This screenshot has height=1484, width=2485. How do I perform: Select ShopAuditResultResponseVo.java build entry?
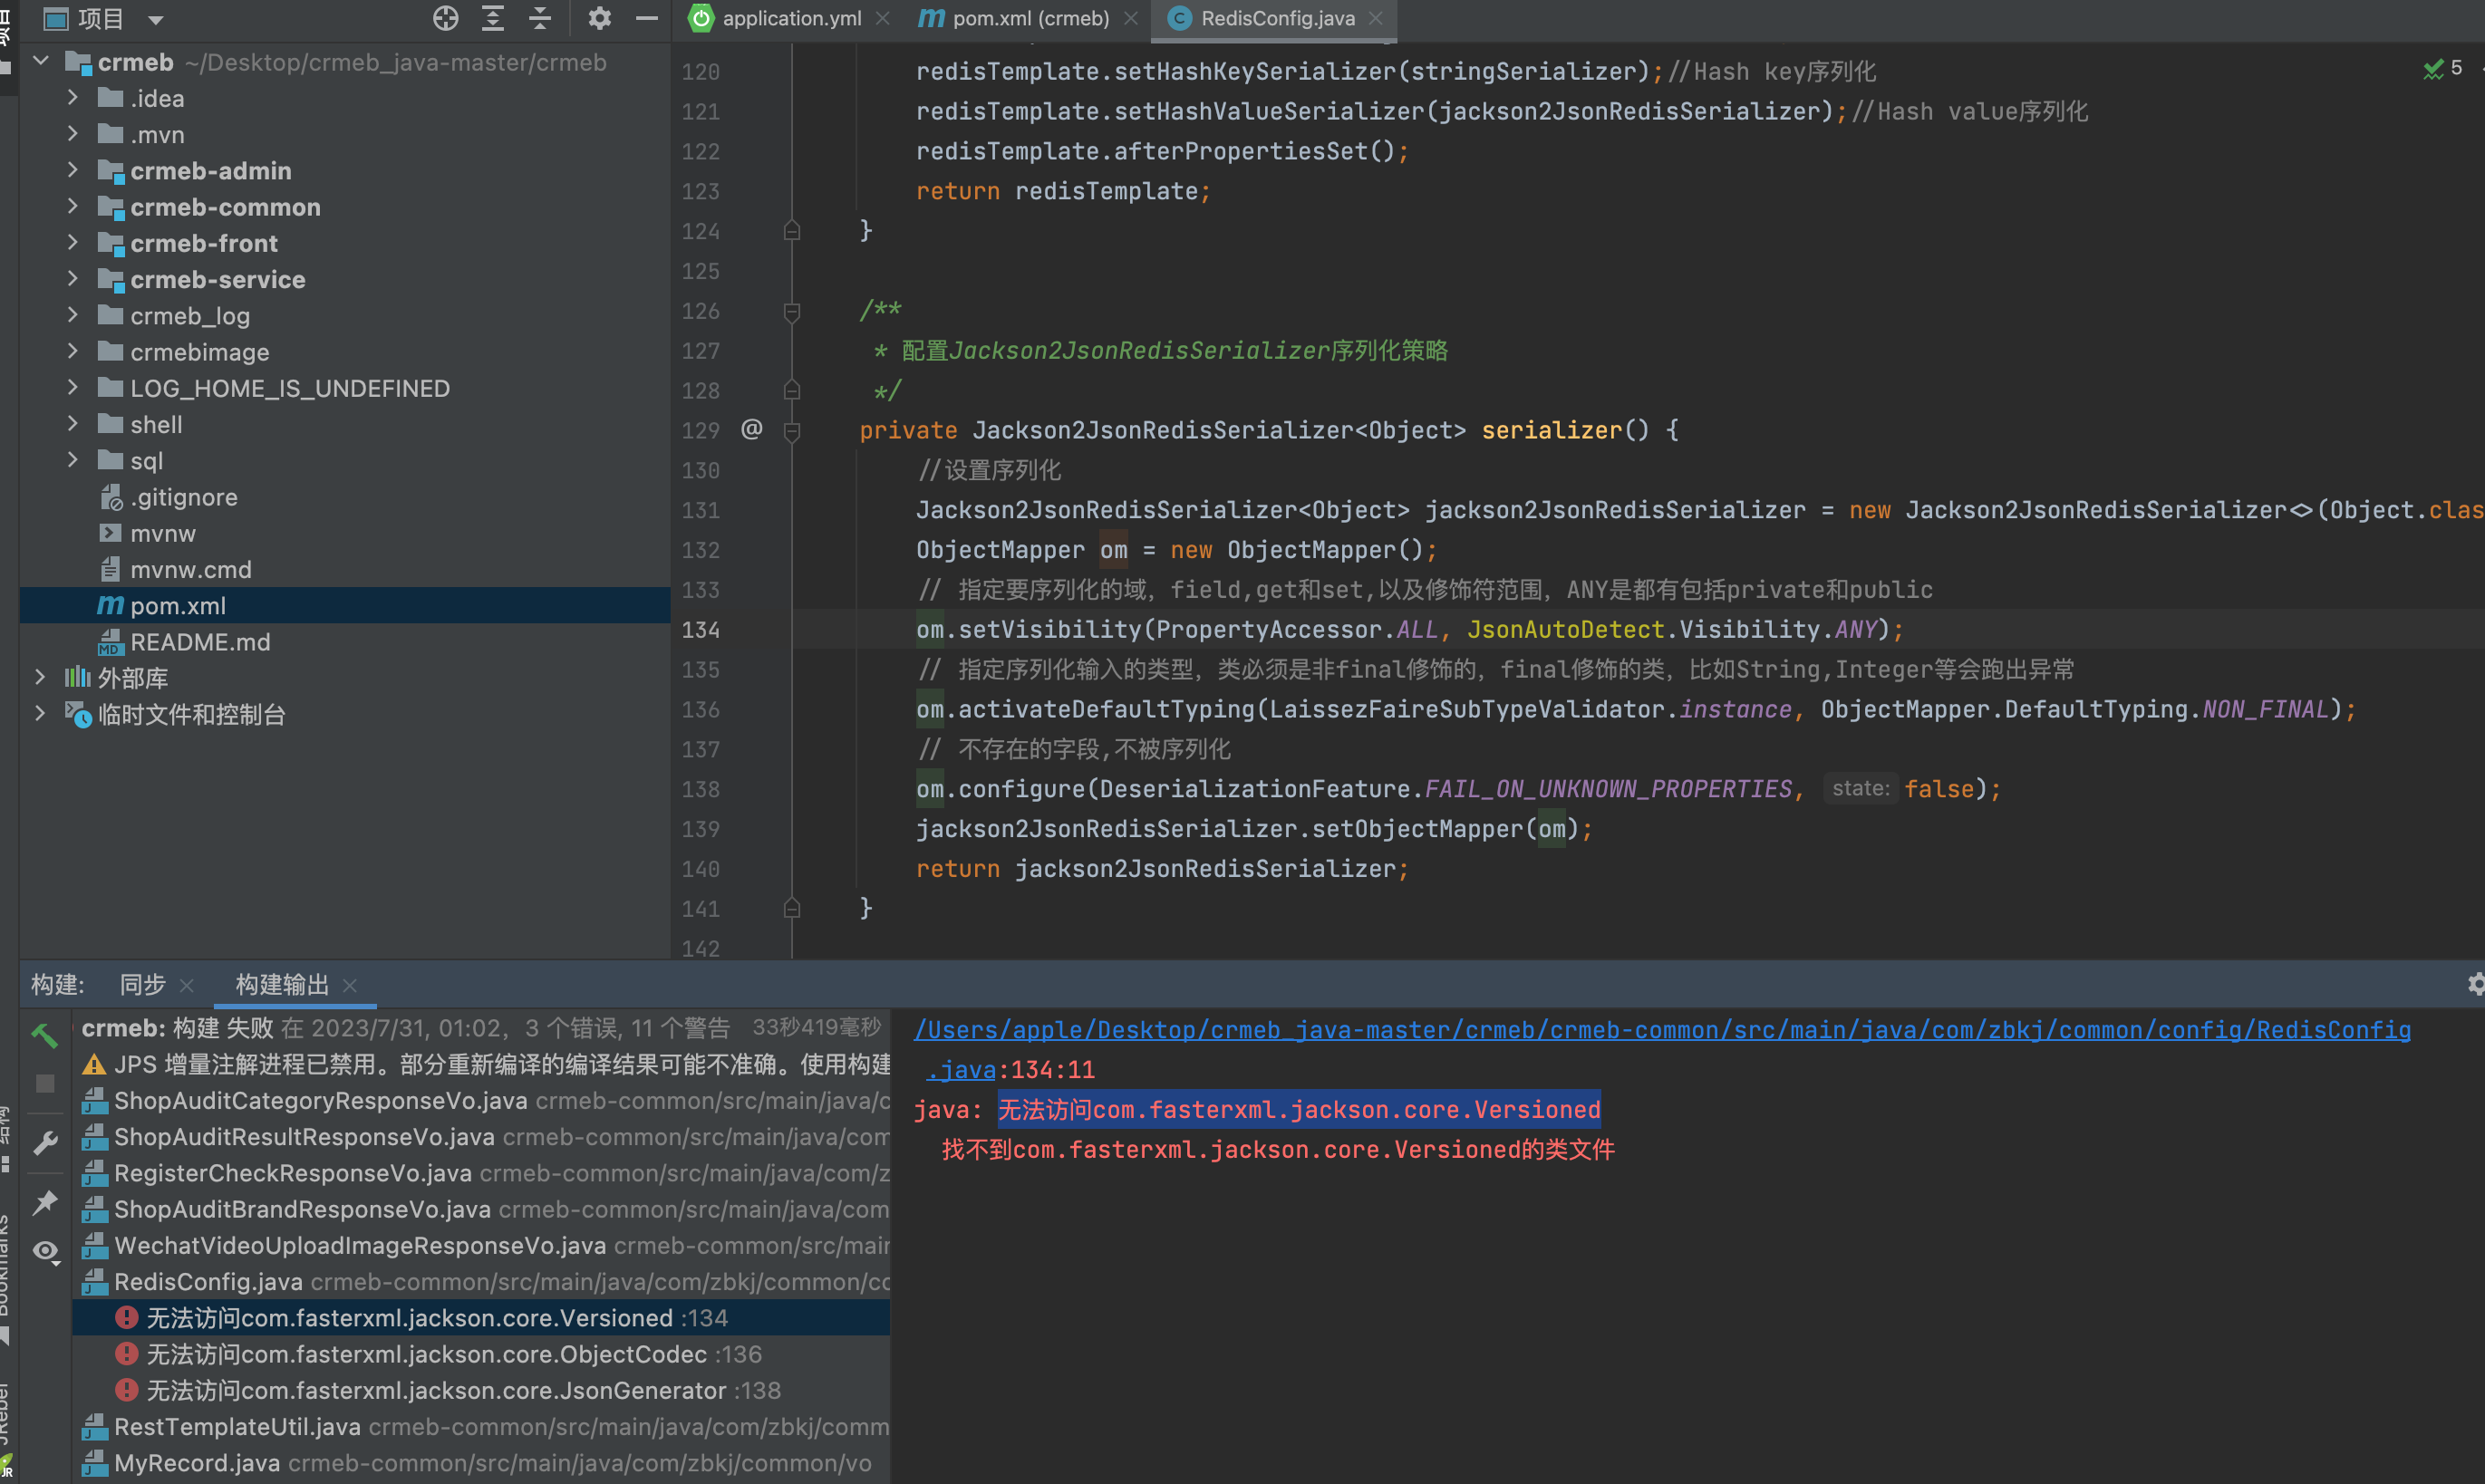point(481,1137)
